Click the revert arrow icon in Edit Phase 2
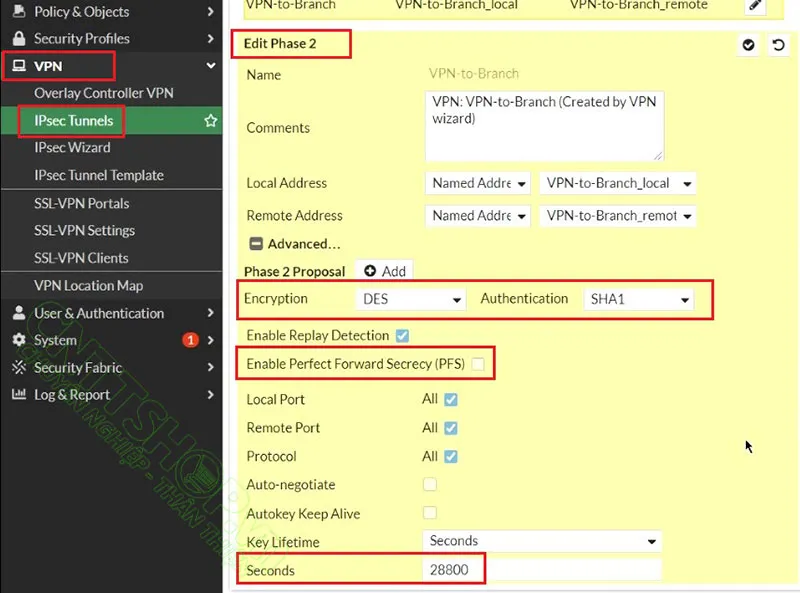The height and width of the screenshot is (593, 800). coord(778,45)
